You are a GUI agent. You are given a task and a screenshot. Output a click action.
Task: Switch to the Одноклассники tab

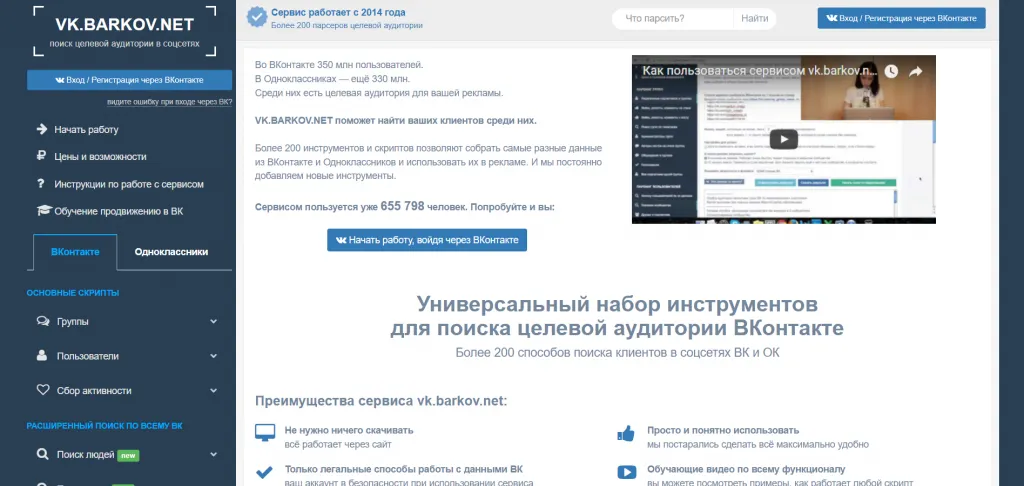171,251
